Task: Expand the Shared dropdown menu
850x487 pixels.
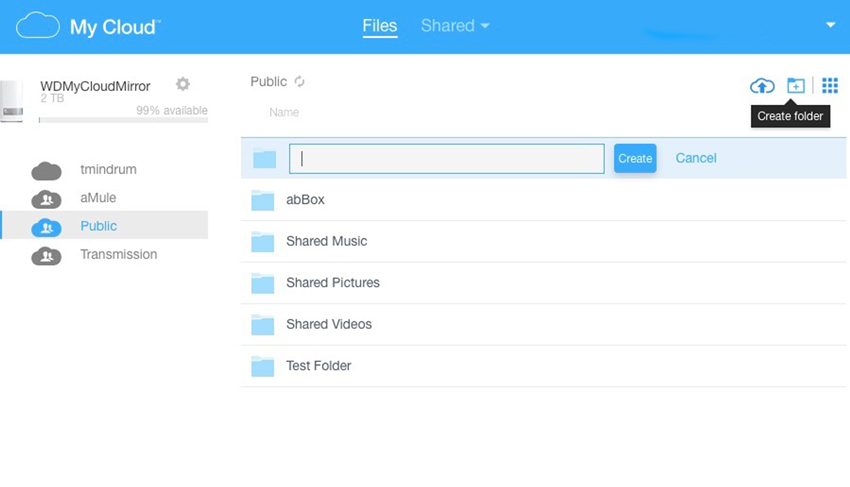Action: tap(455, 25)
